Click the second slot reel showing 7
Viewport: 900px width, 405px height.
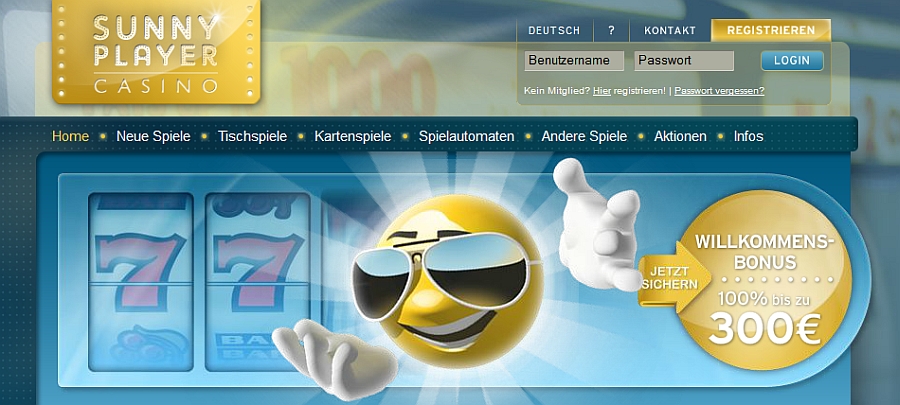[x=258, y=282]
